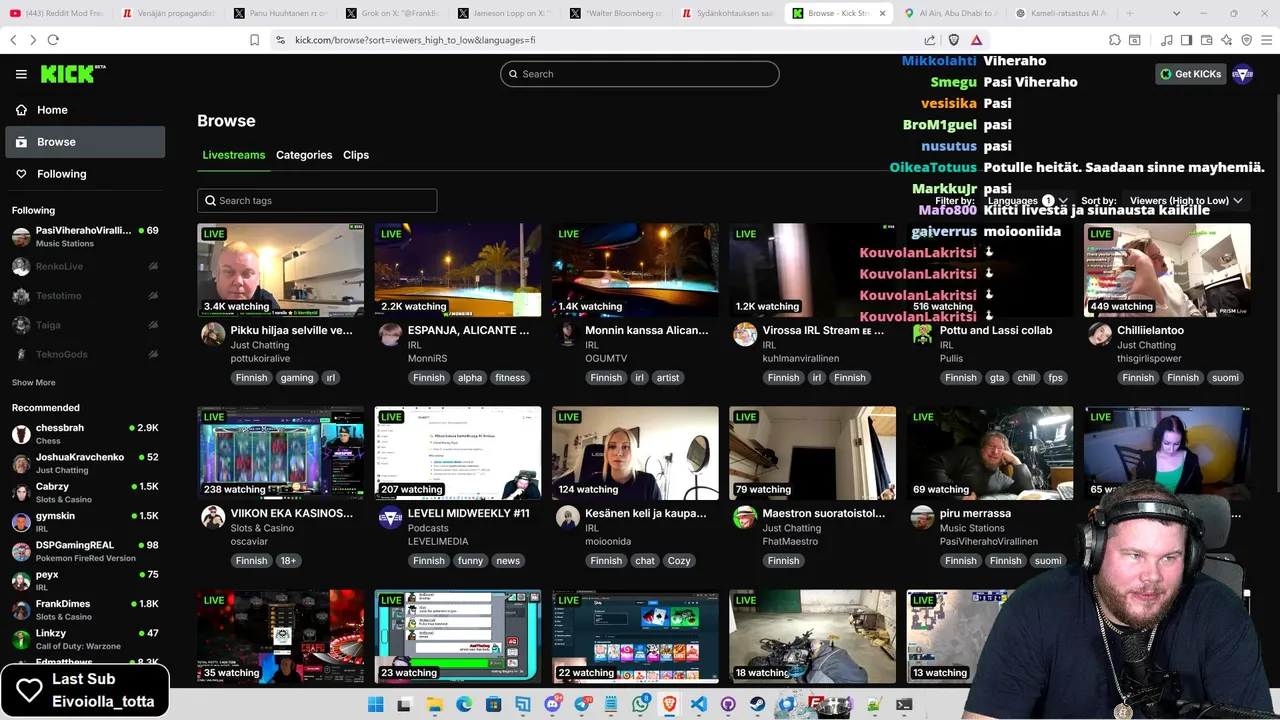Expand the Languages filter dropdown
This screenshot has height=720, width=1280.
click(x=1027, y=201)
